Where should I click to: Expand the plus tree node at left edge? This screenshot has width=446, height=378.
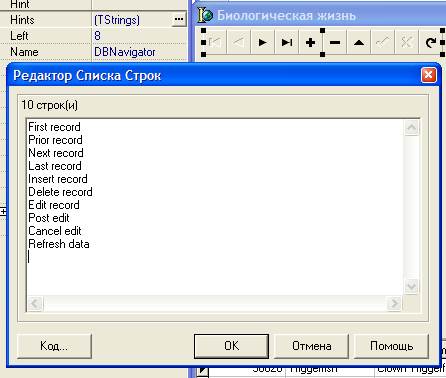(3, 211)
